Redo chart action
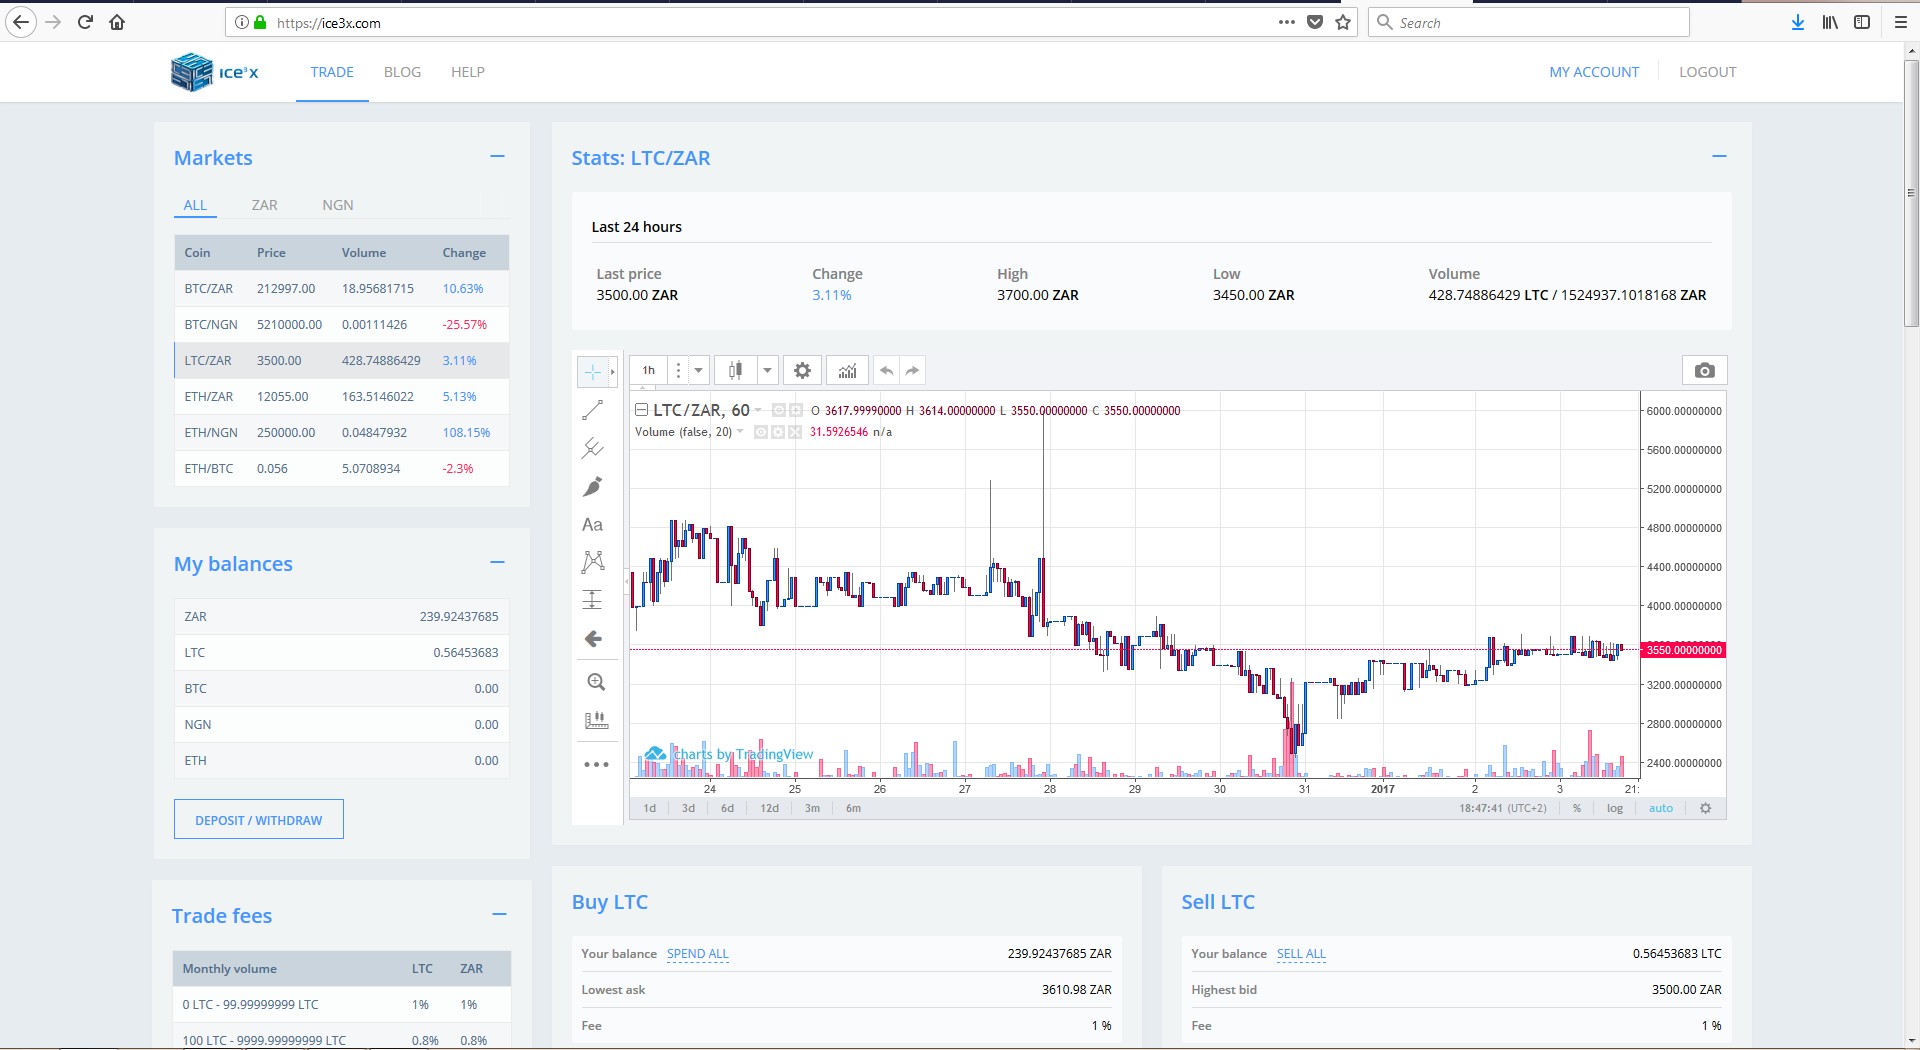 pyautogui.click(x=912, y=371)
